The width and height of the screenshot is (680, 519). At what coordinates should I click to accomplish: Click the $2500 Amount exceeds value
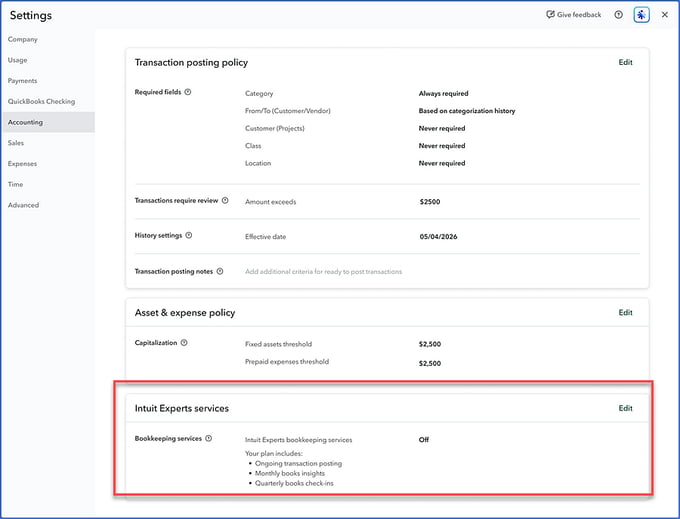430,202
